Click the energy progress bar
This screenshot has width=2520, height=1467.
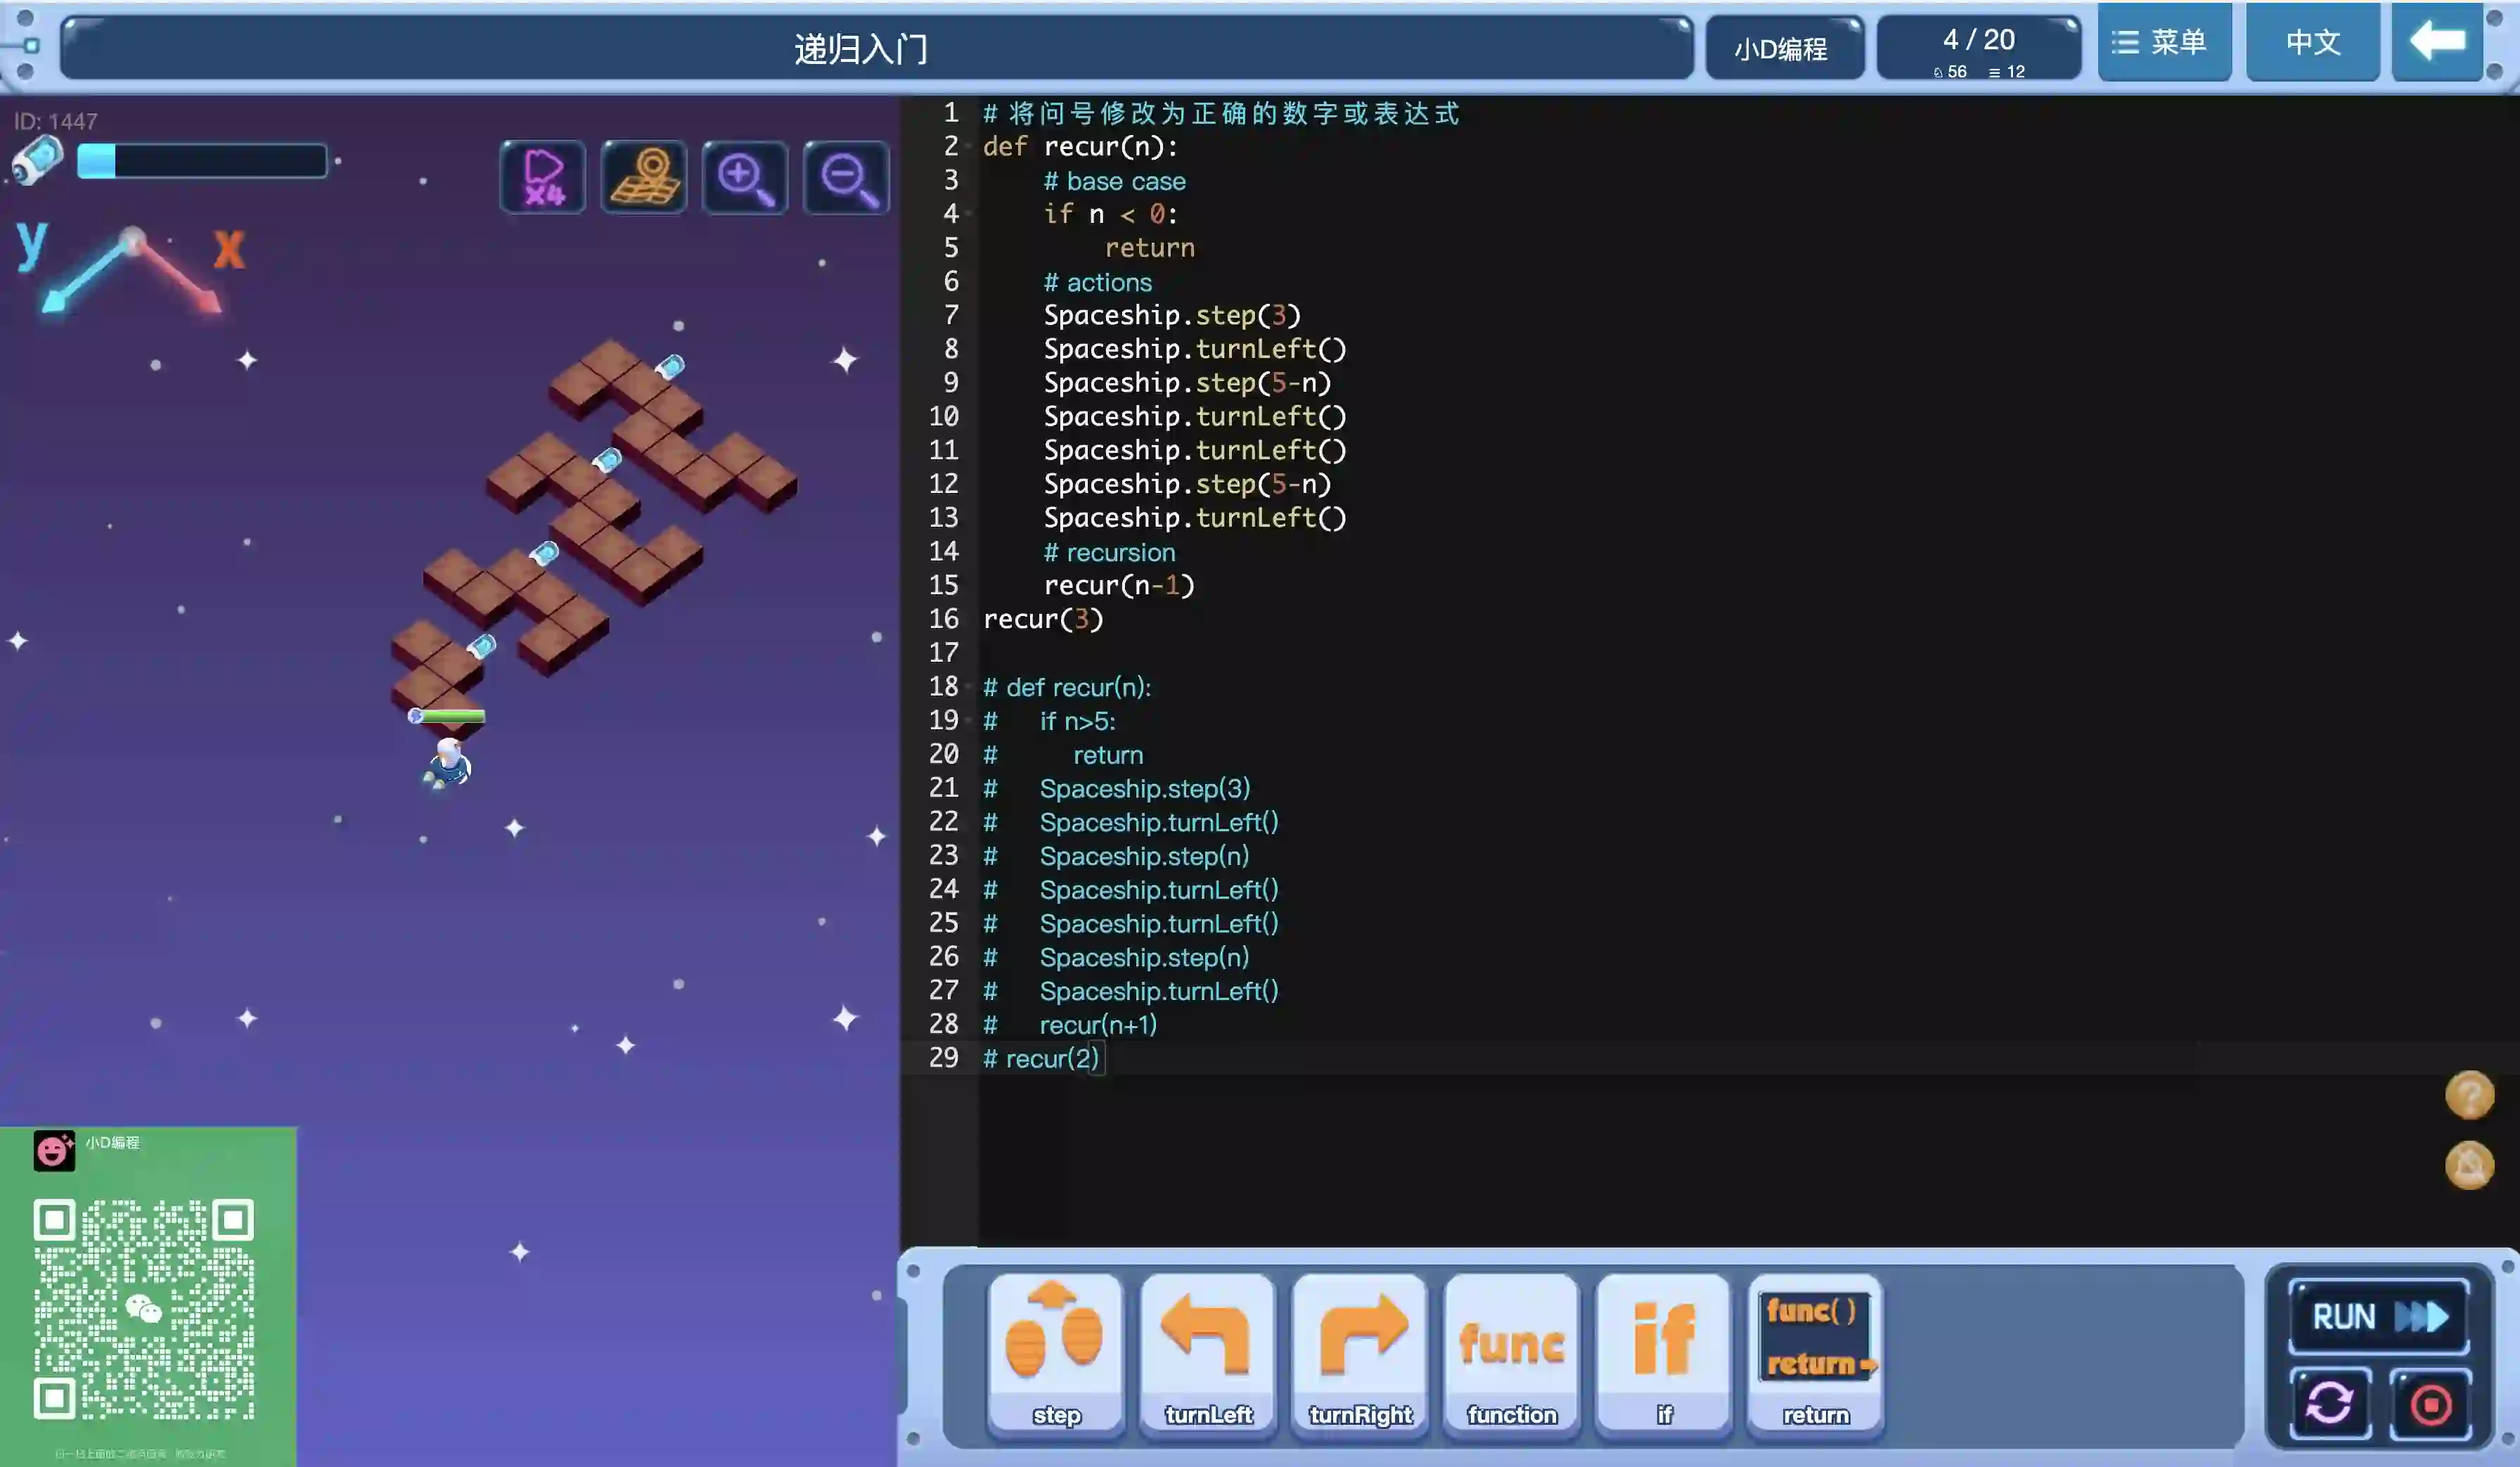point(202,161)
